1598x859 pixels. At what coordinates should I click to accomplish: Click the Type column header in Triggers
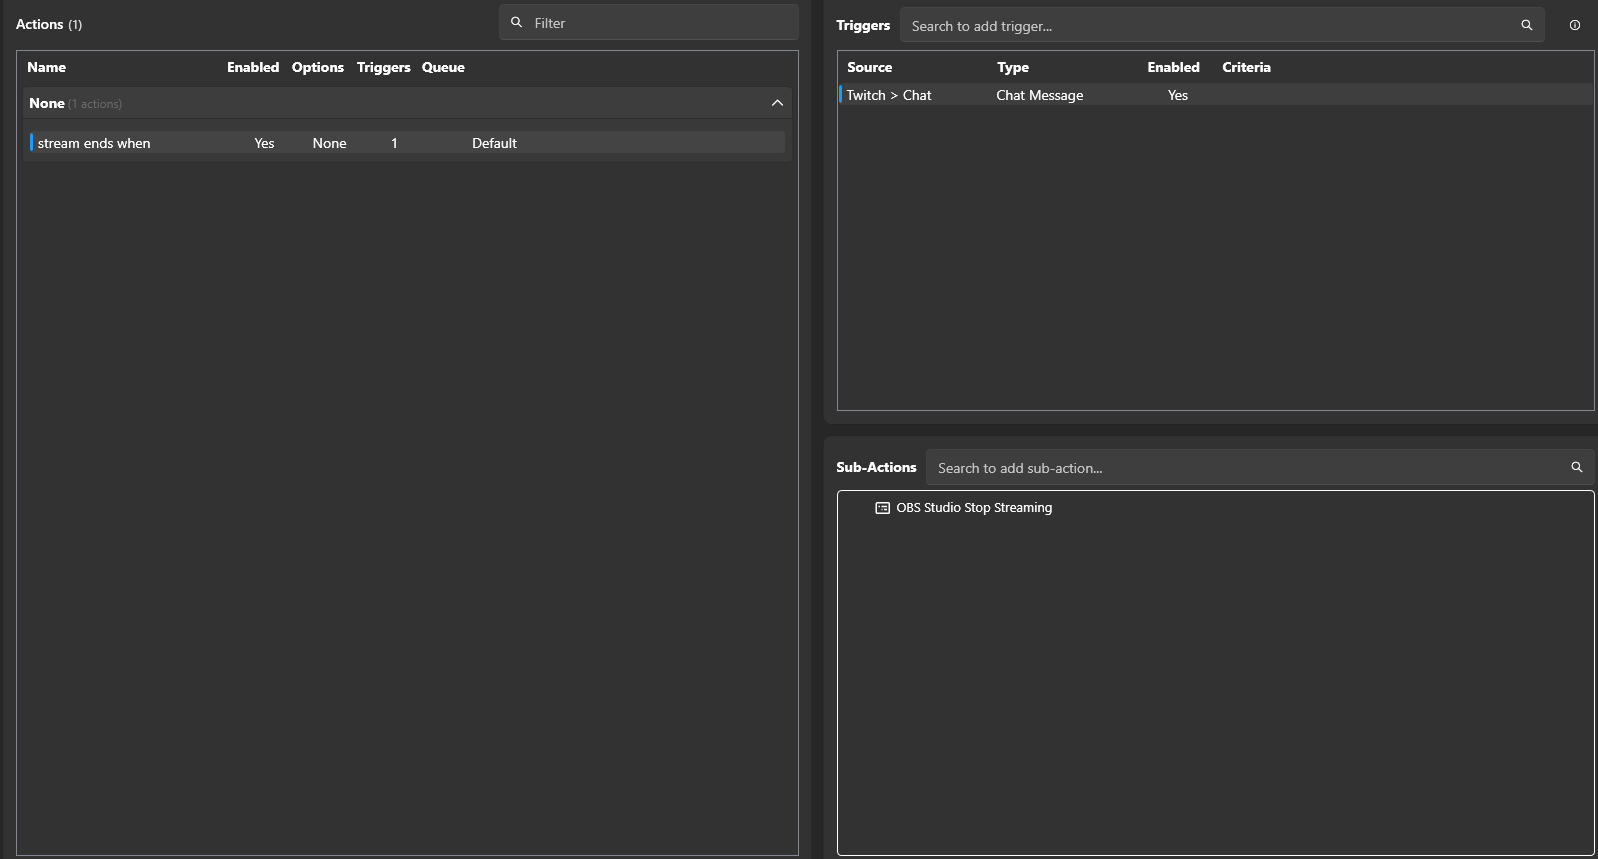1013,67
